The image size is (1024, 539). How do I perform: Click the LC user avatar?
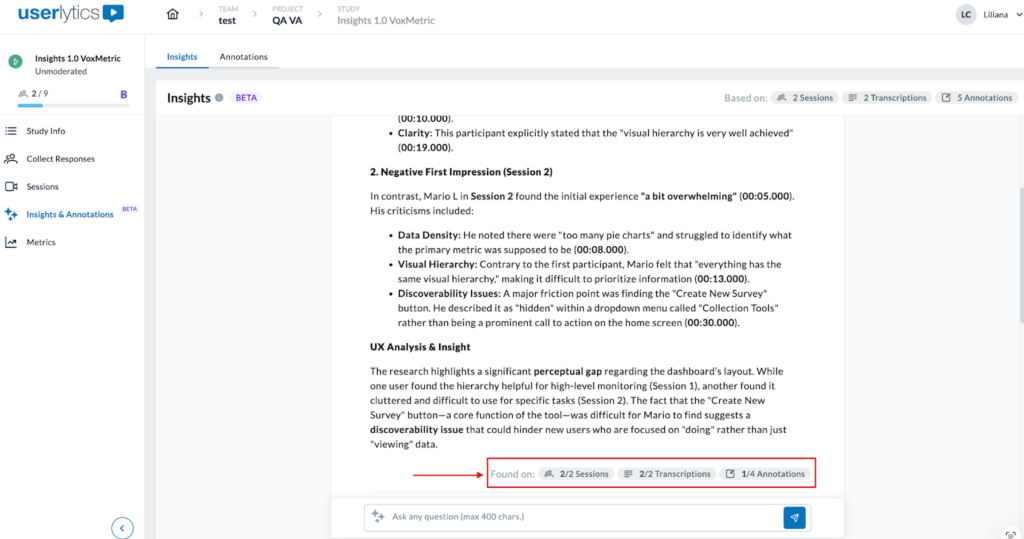point(965,15)
